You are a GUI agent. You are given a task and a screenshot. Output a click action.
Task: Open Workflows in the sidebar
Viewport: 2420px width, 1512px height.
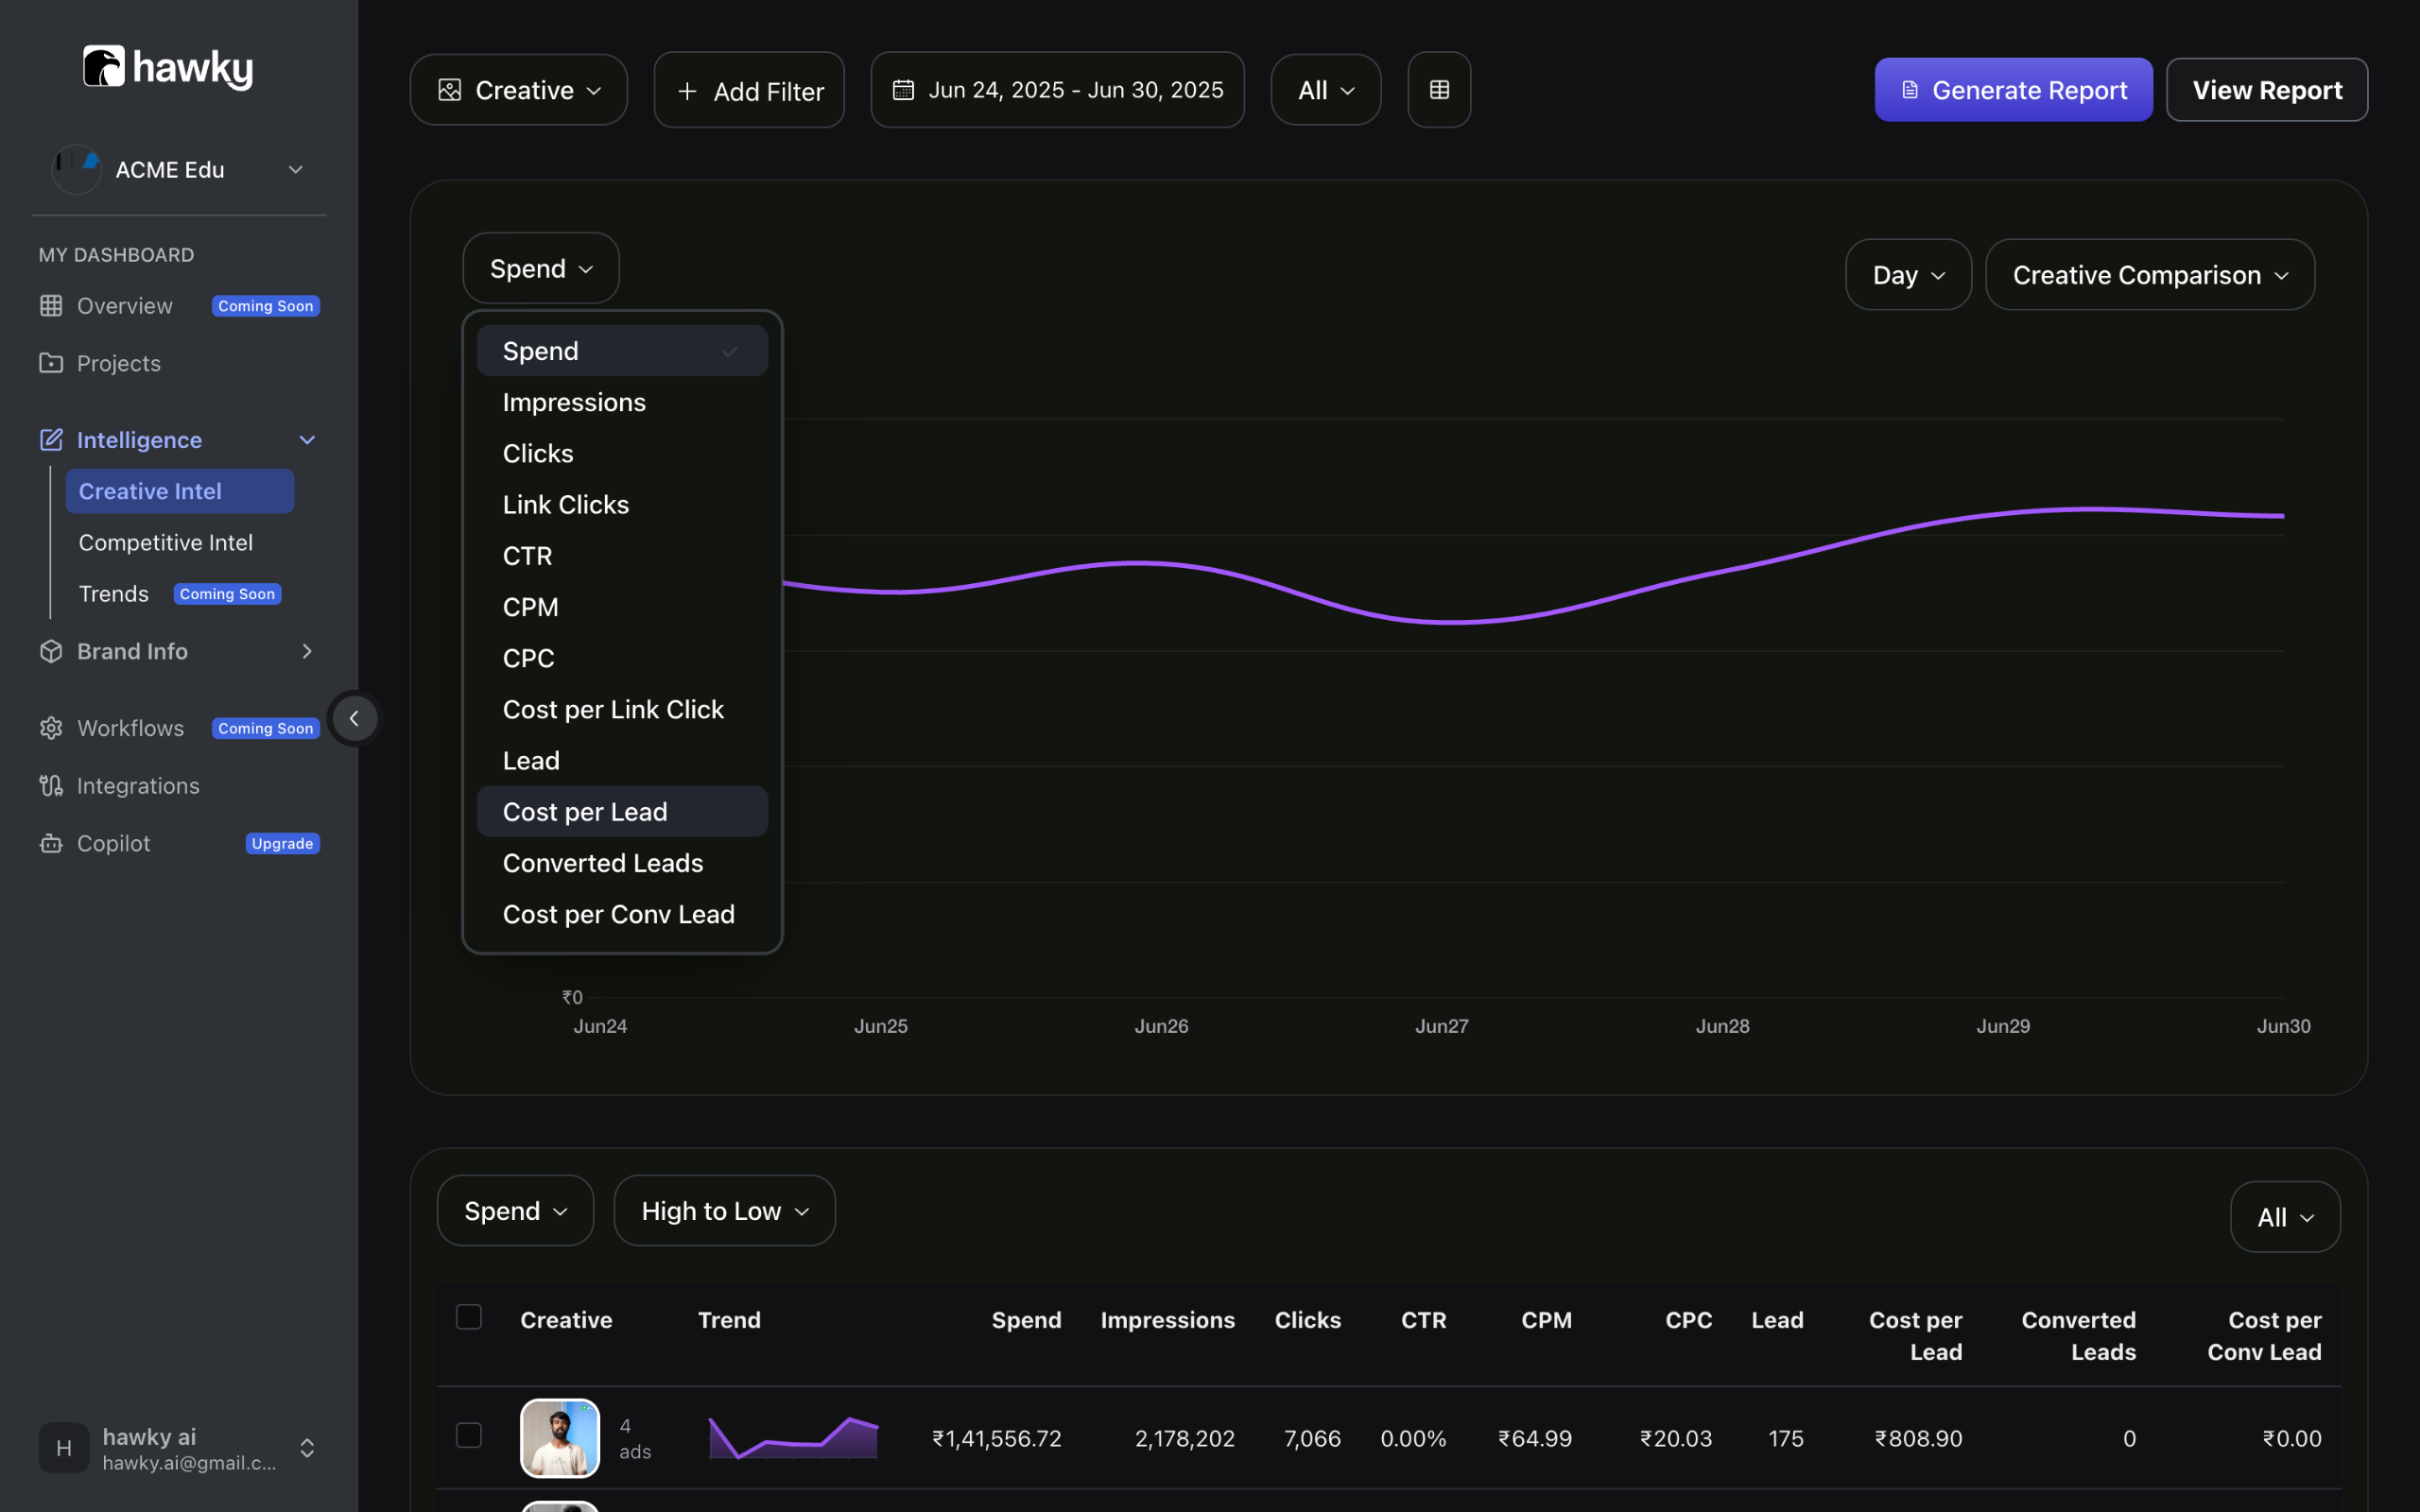(130, 728)
